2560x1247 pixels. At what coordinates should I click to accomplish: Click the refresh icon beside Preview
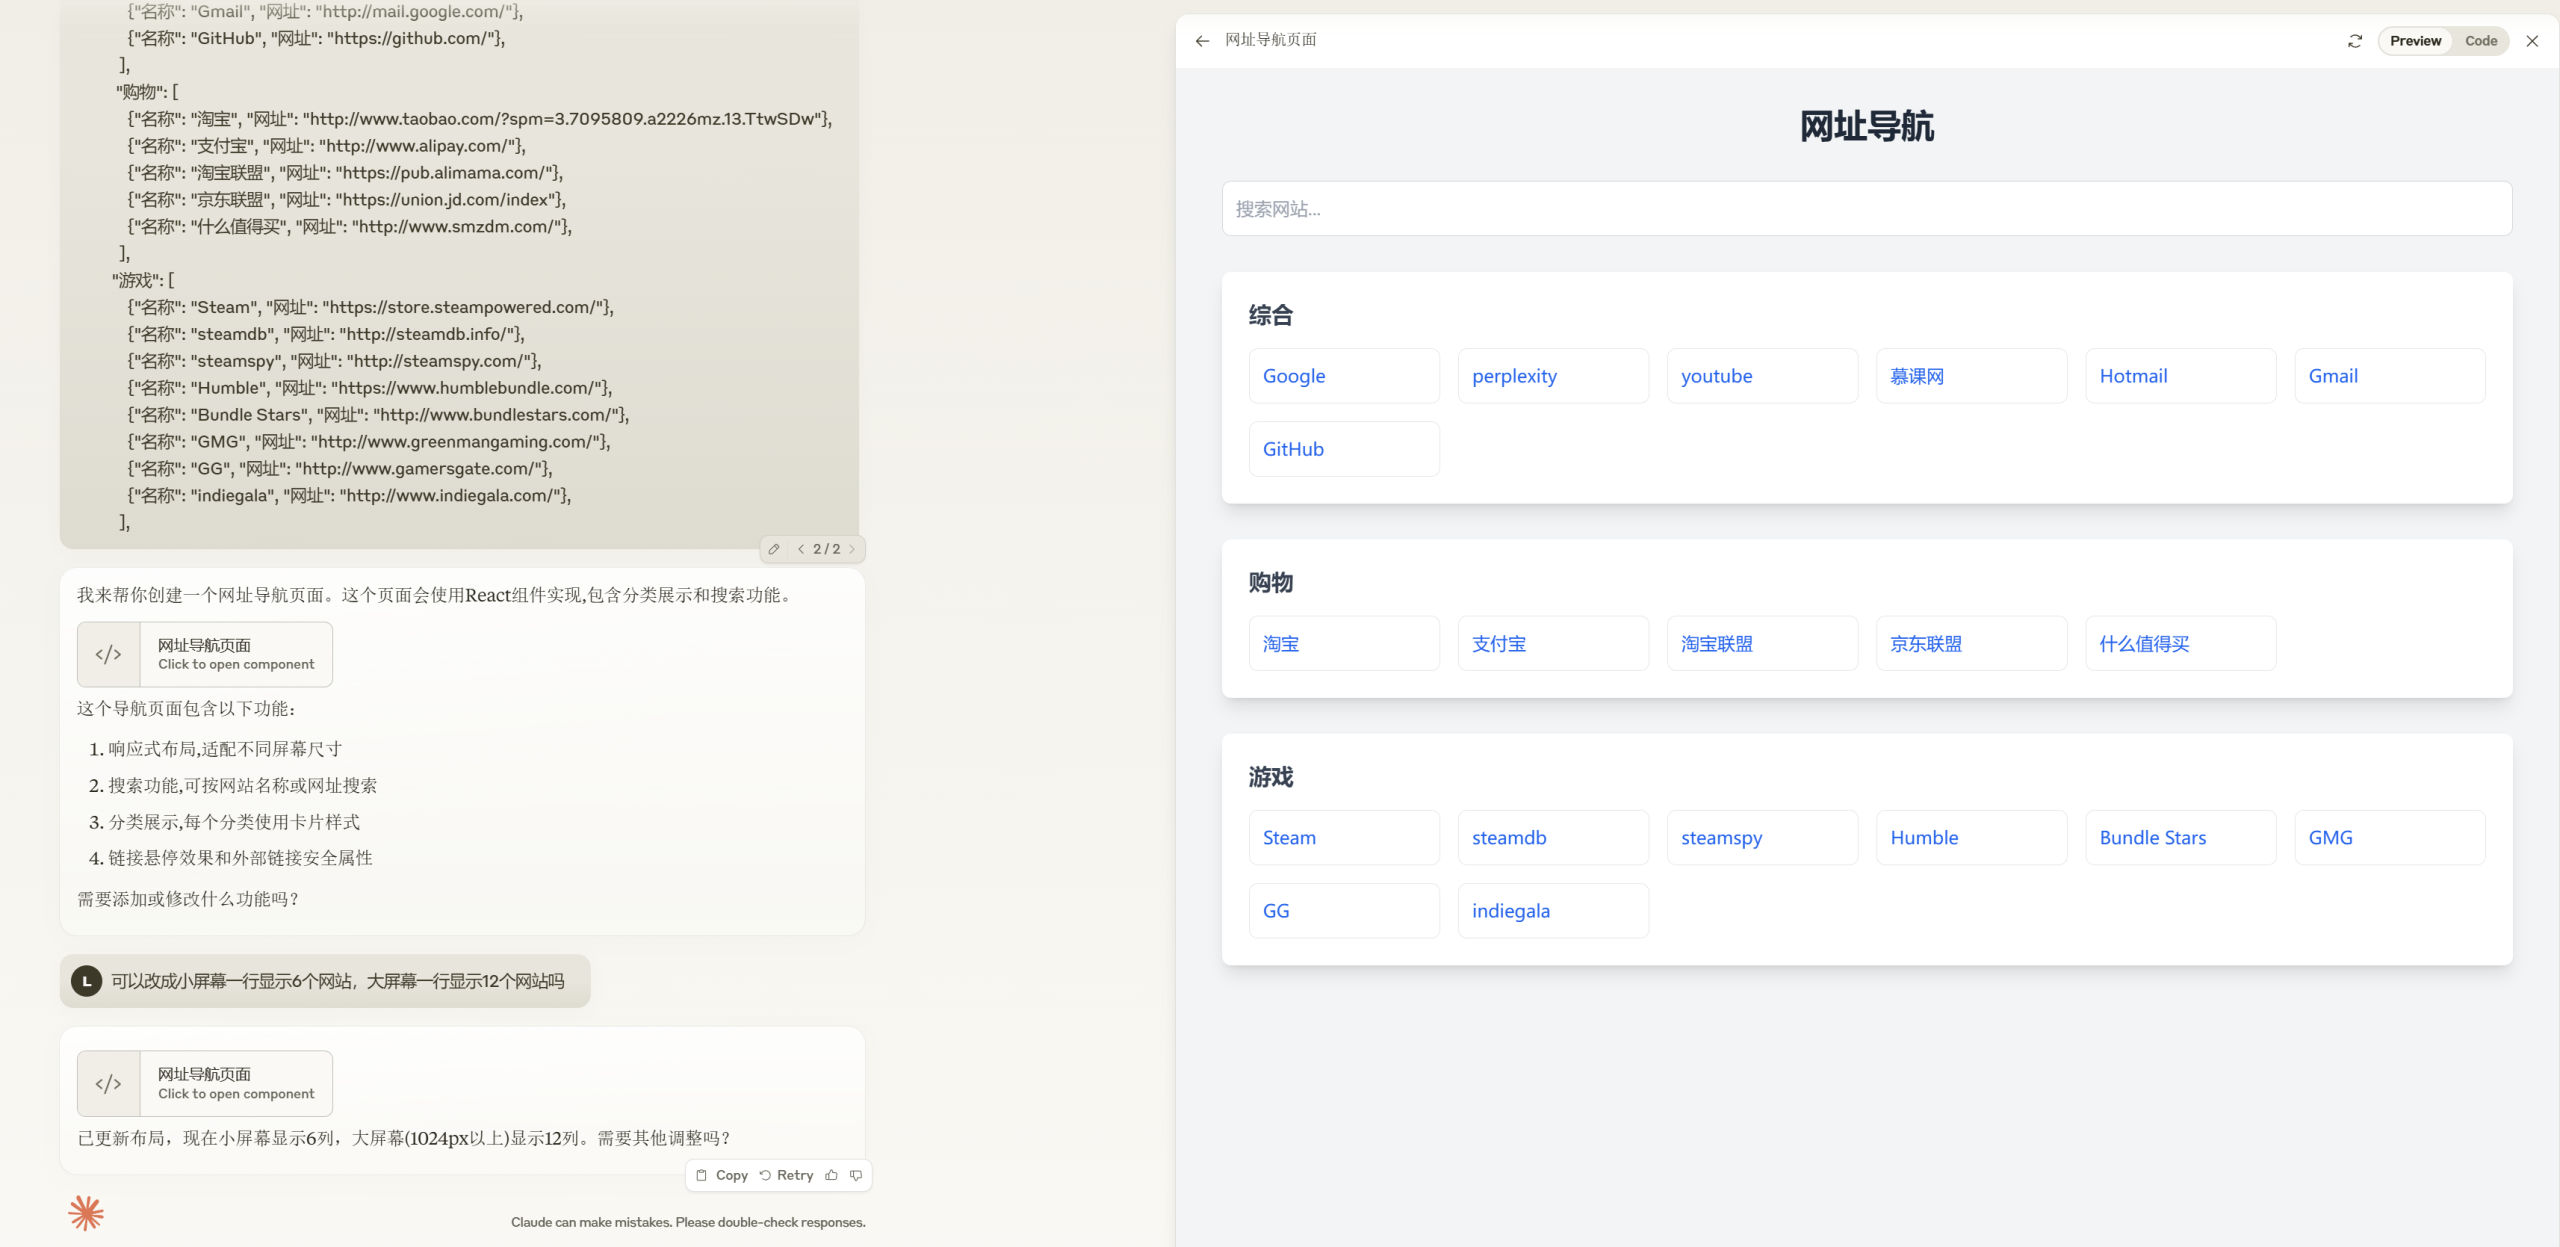[2355, 41]
